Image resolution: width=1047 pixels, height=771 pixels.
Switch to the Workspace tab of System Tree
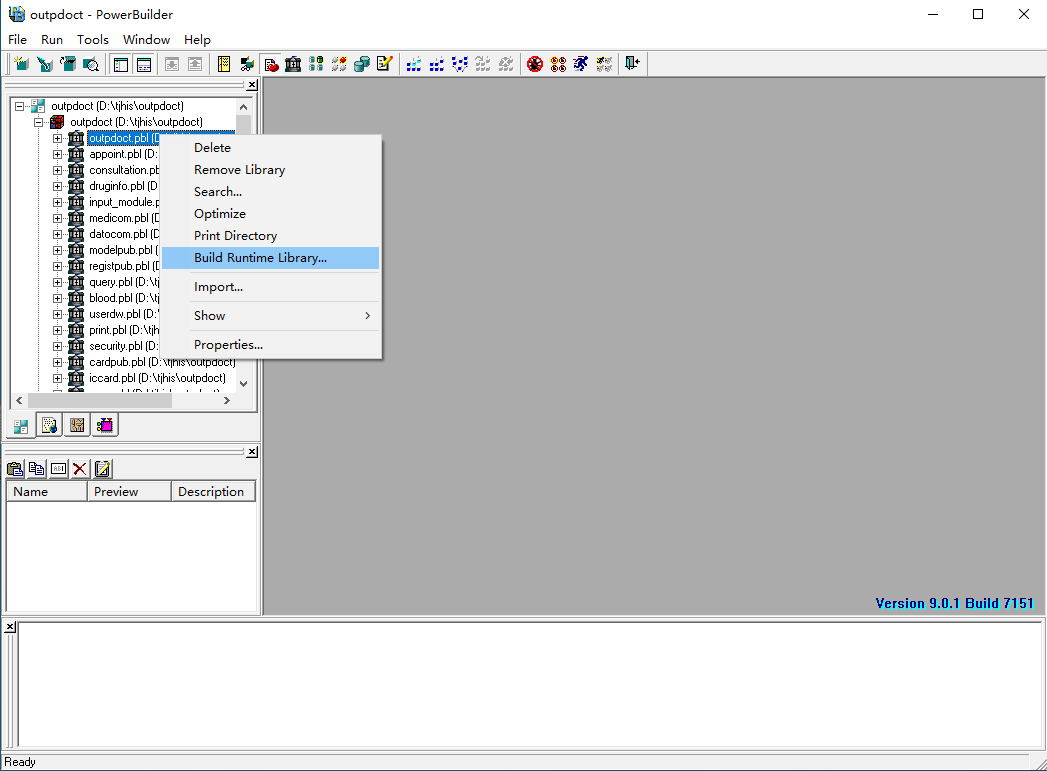tap(21, 426)
